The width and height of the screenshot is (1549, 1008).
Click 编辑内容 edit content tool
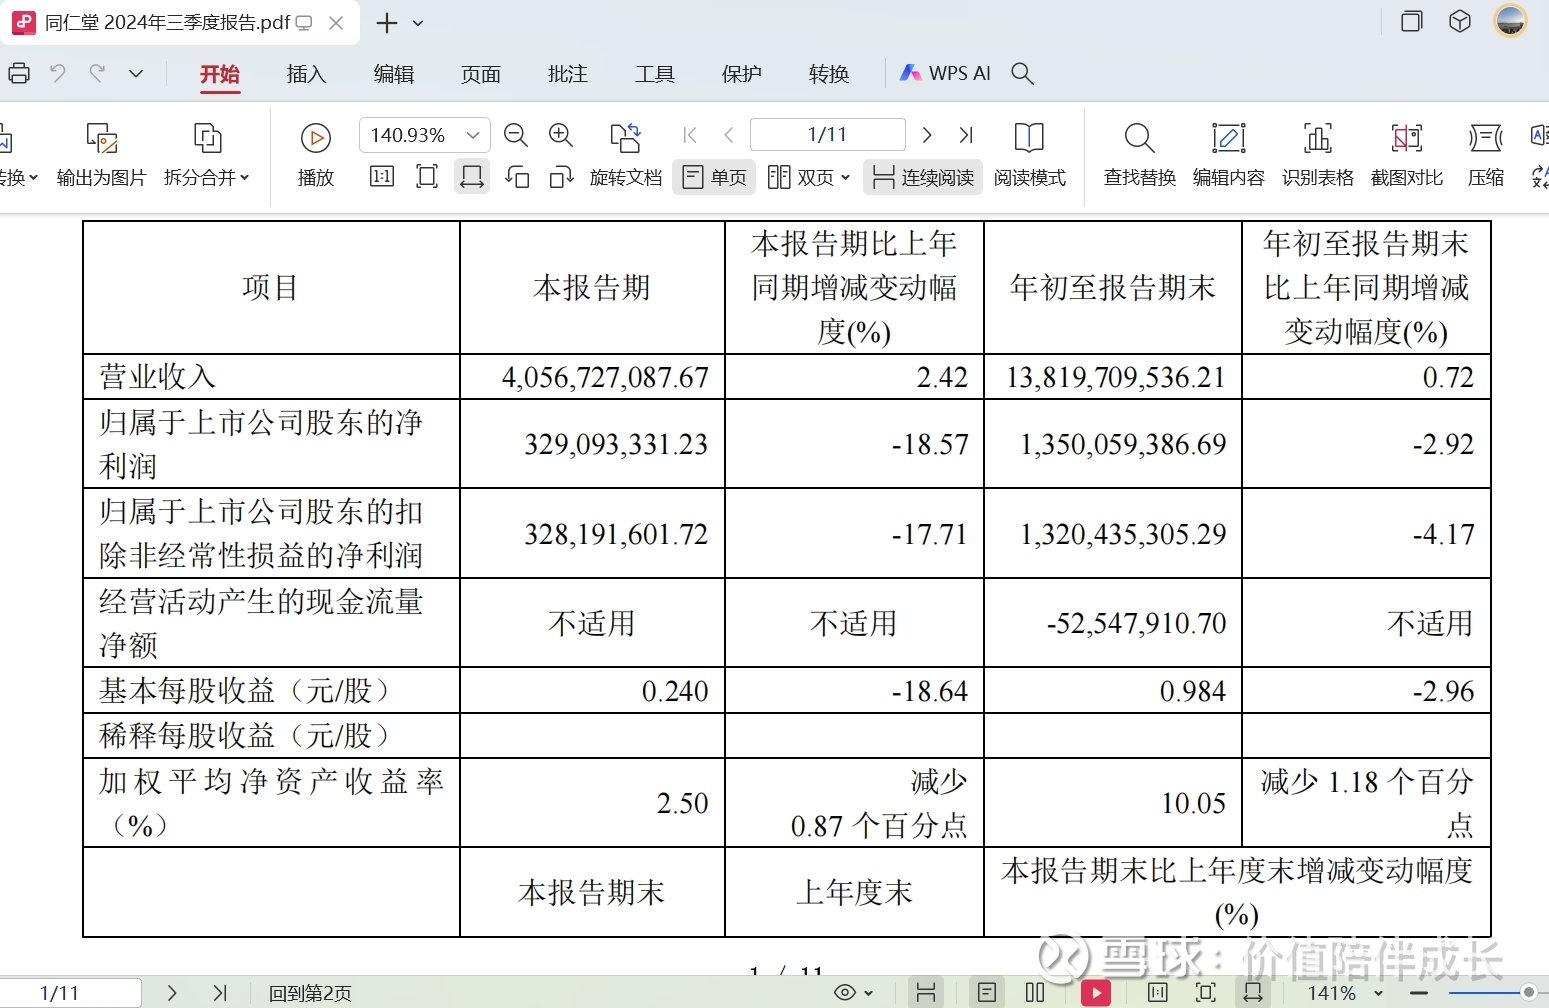(x=1228, y=154)
